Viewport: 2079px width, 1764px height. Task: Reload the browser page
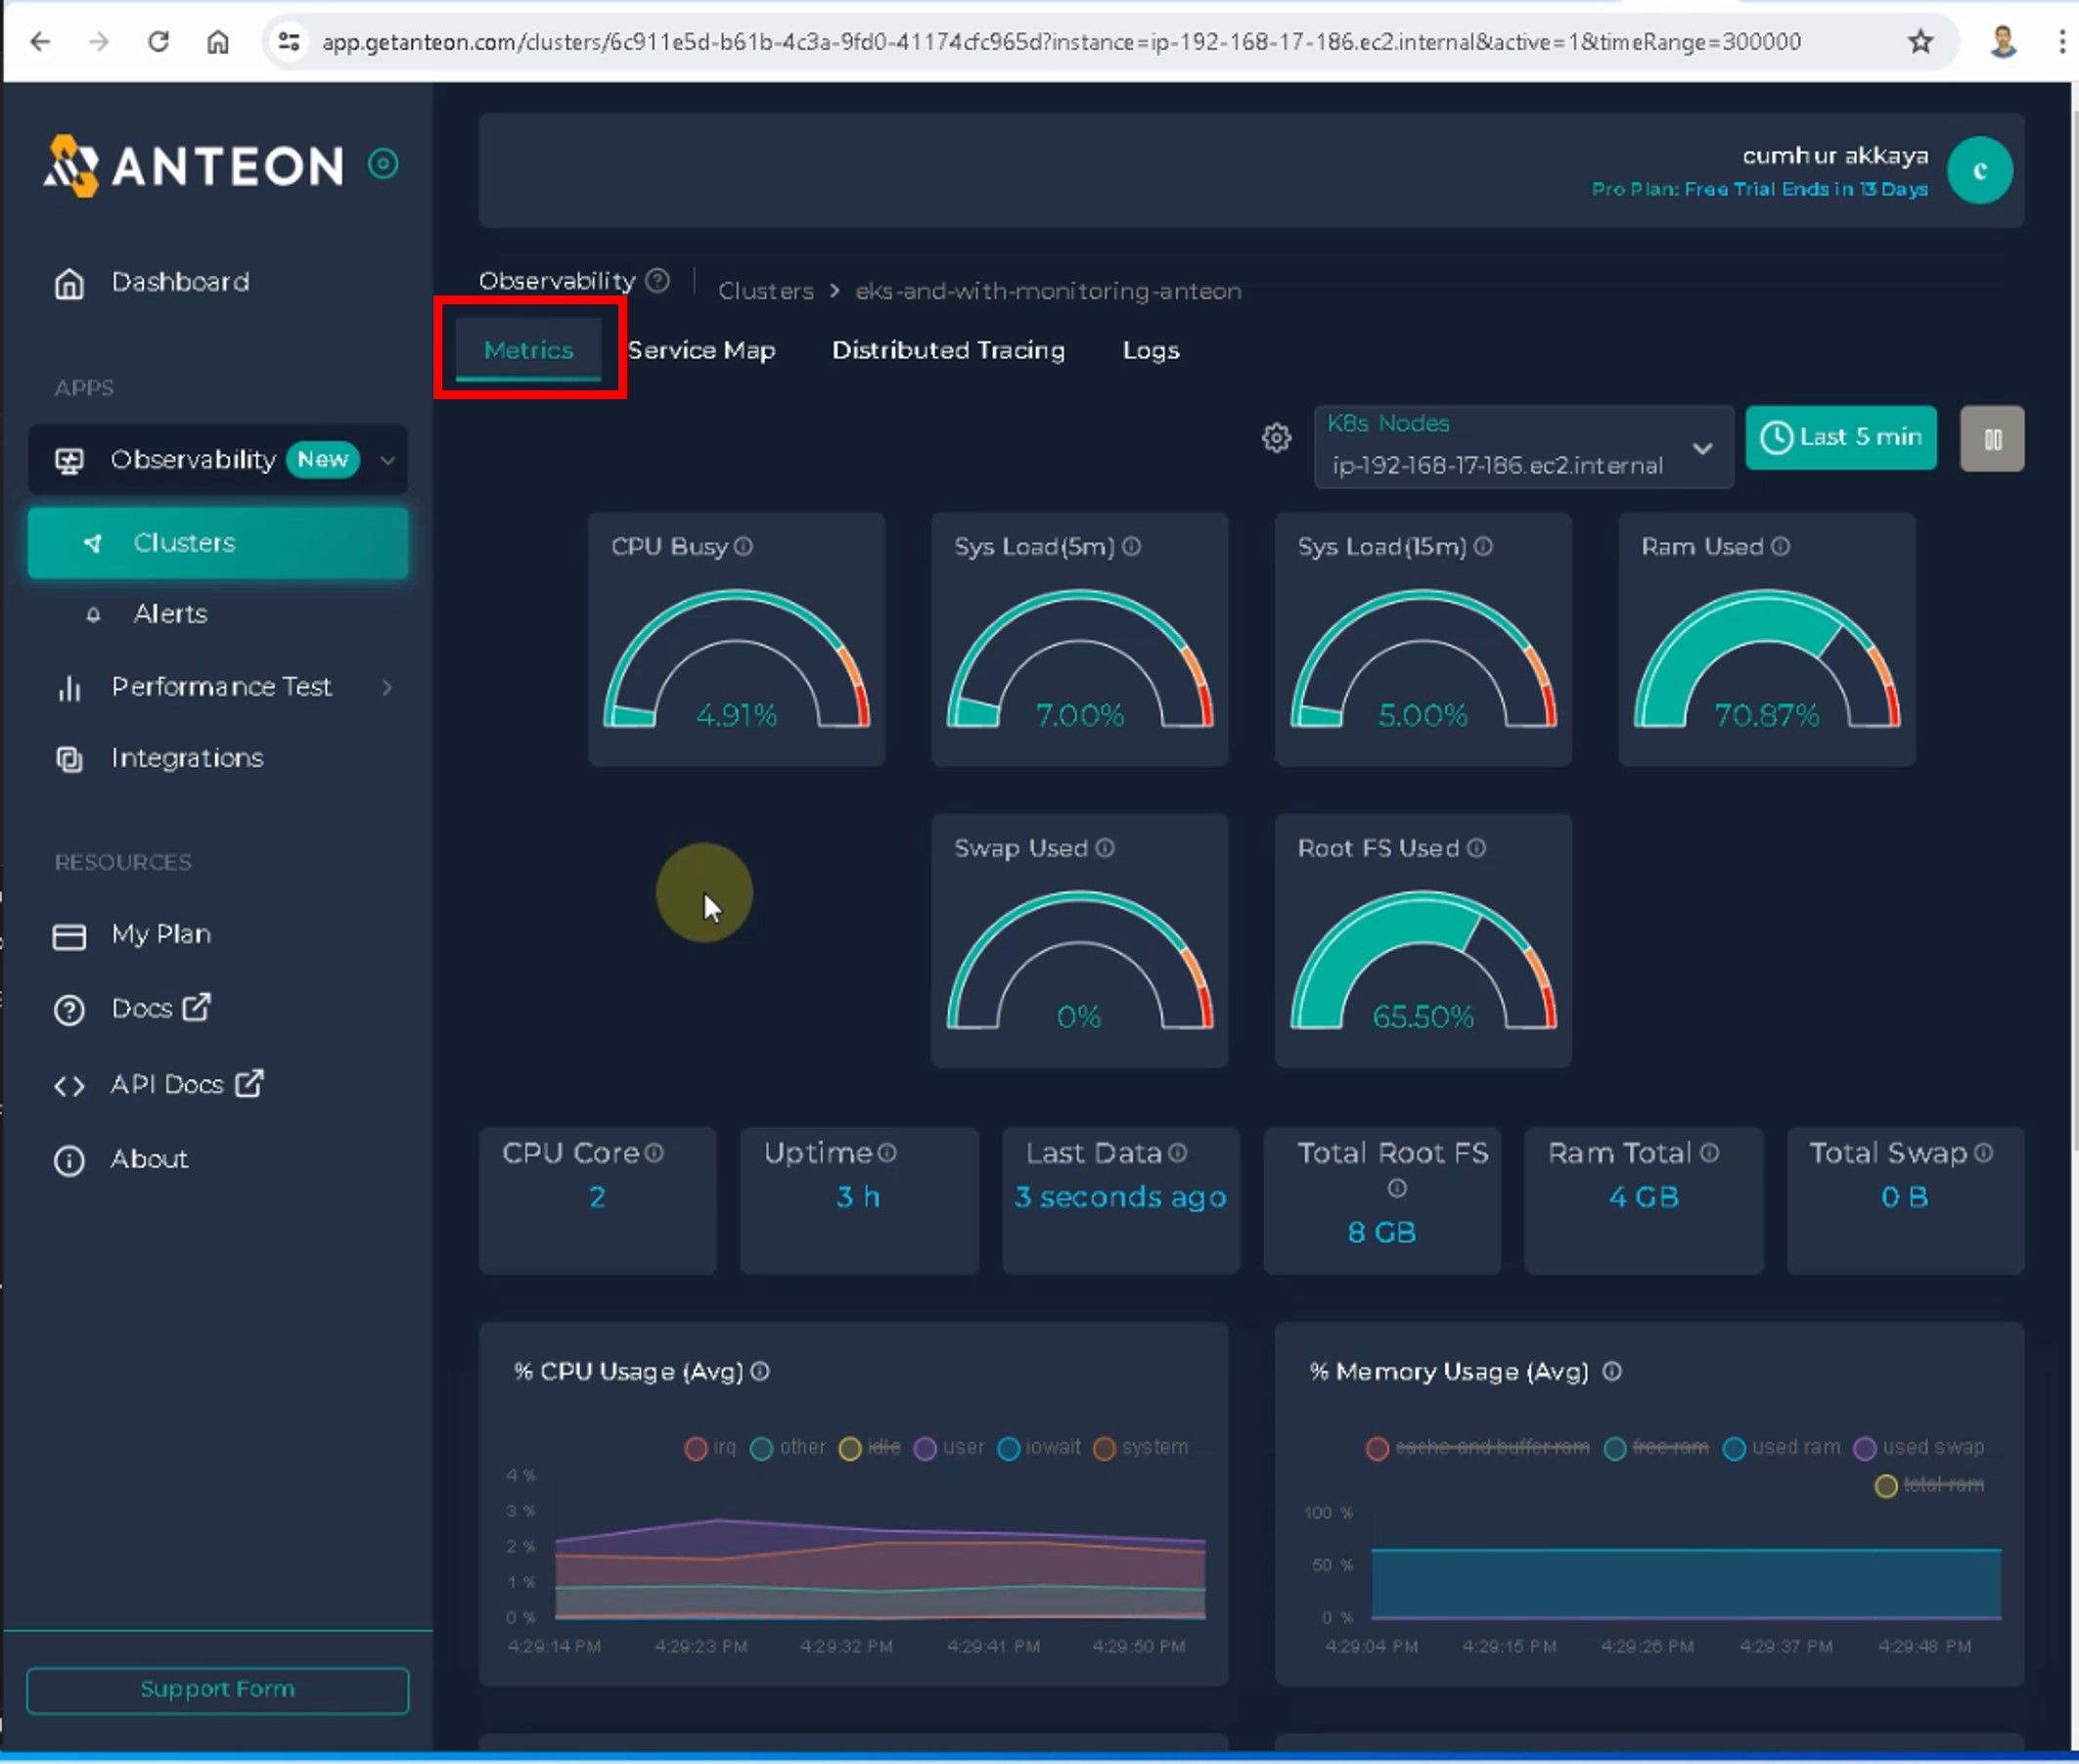click(x=158, y=41)
